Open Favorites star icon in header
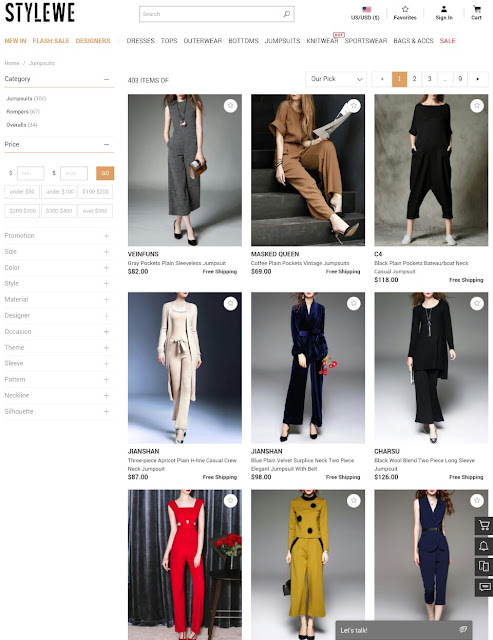This screenshot has height=640, width=493. 405,9
